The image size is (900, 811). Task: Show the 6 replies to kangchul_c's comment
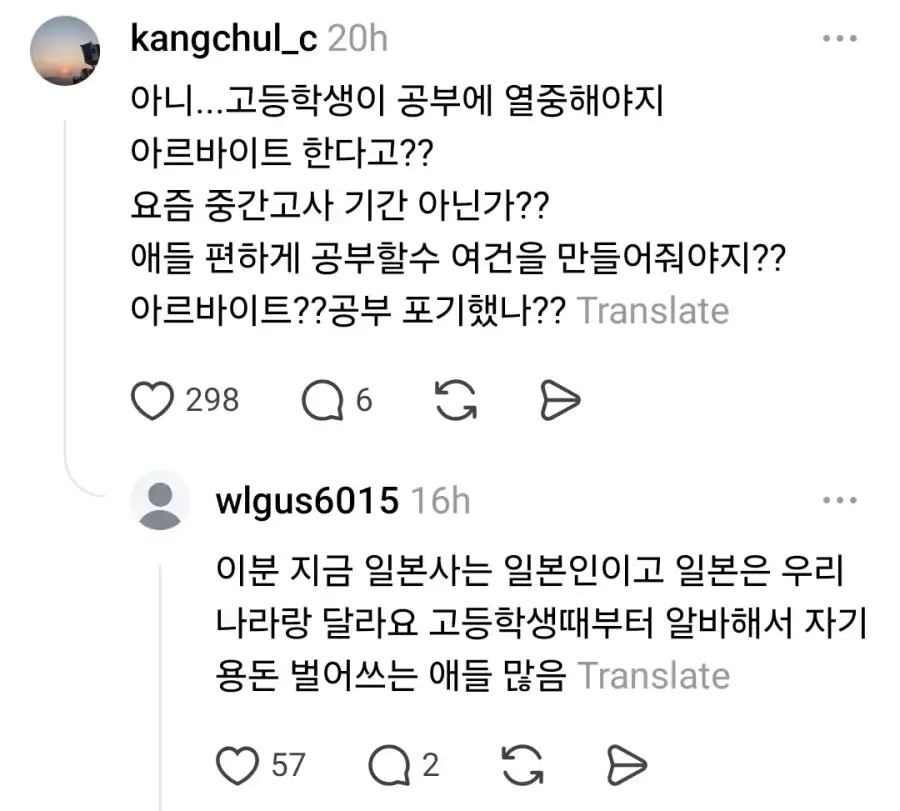tap(365, 399)
